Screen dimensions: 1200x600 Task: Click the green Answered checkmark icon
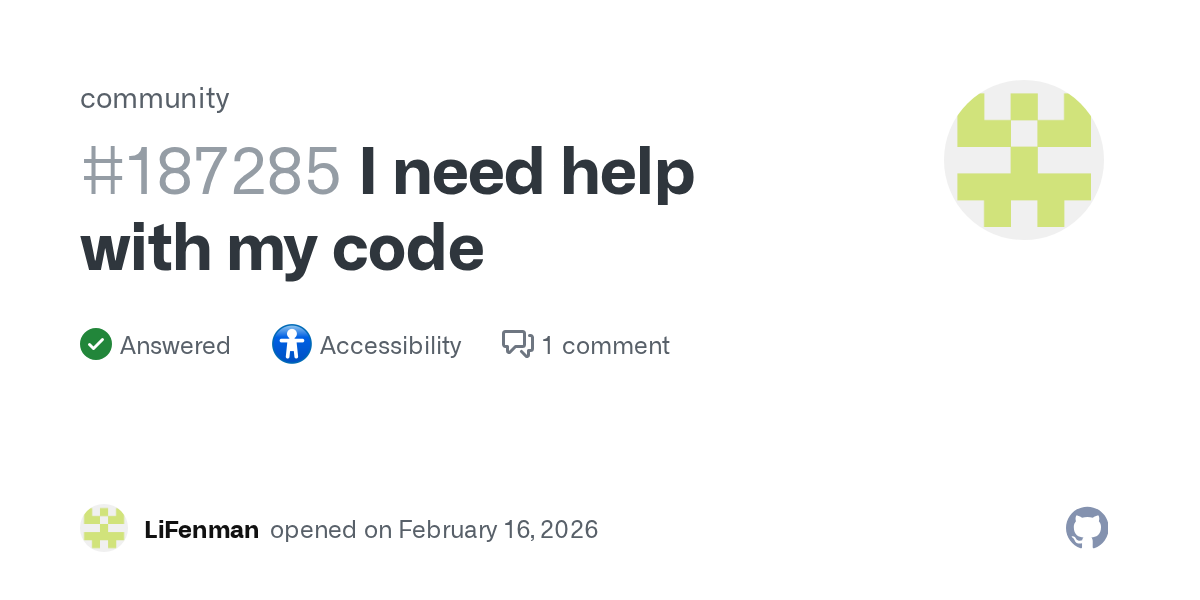(x=96, y=345)
